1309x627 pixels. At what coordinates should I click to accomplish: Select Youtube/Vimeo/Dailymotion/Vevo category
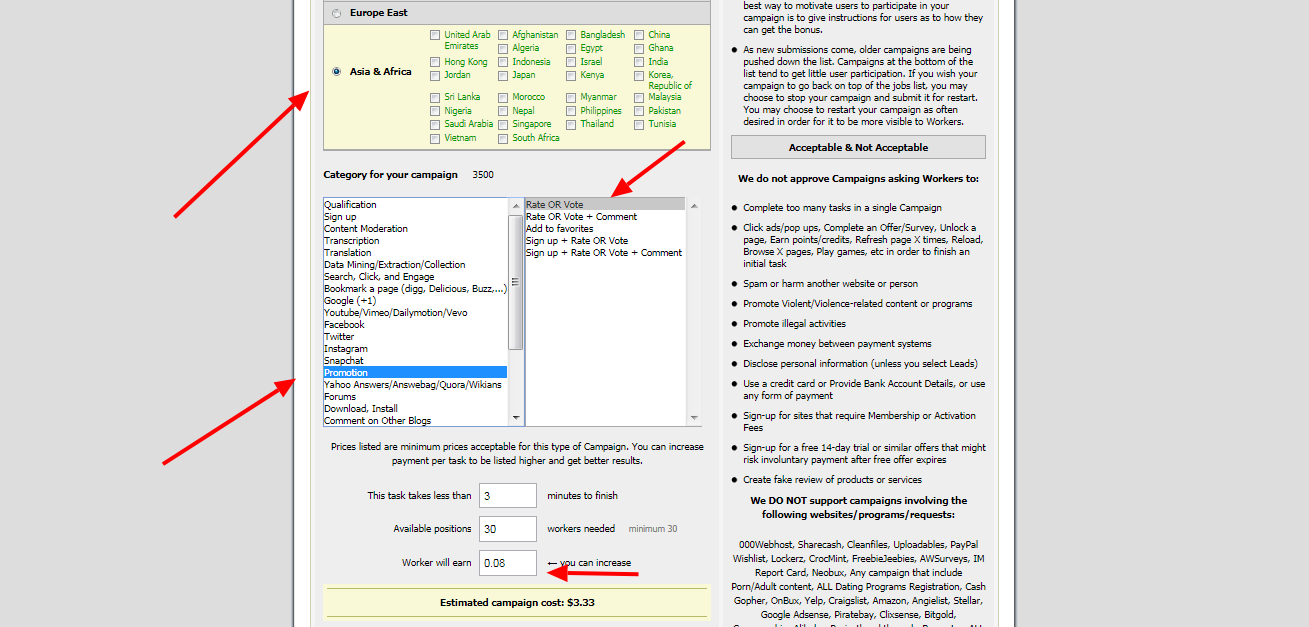tap(395, 313)
